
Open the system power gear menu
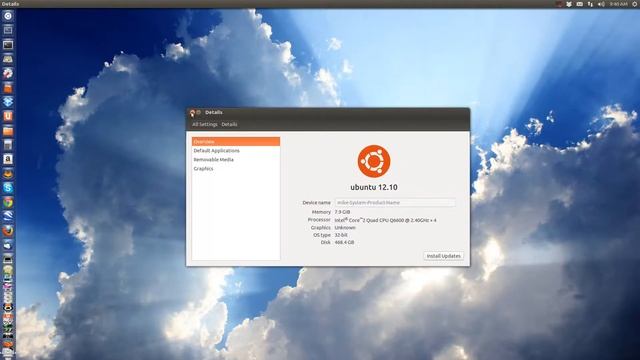635,4
